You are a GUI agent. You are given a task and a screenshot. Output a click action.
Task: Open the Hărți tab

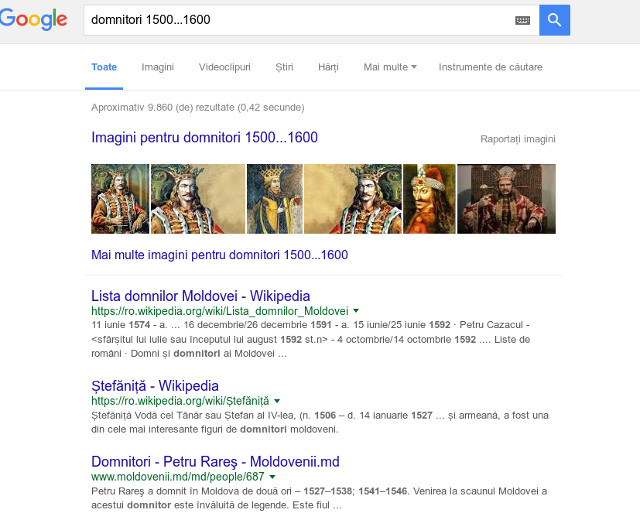pos(328,67)
